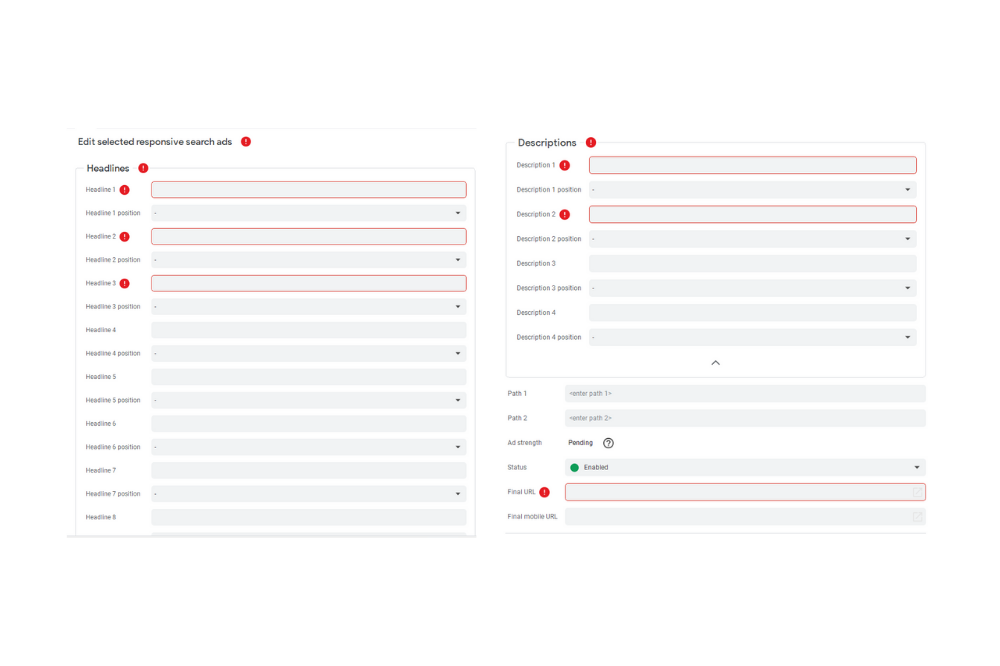Viewport: 1000px width, 666px height.
Task: Expand the Headline 5 position dropdown
Action: pos(309,400)
